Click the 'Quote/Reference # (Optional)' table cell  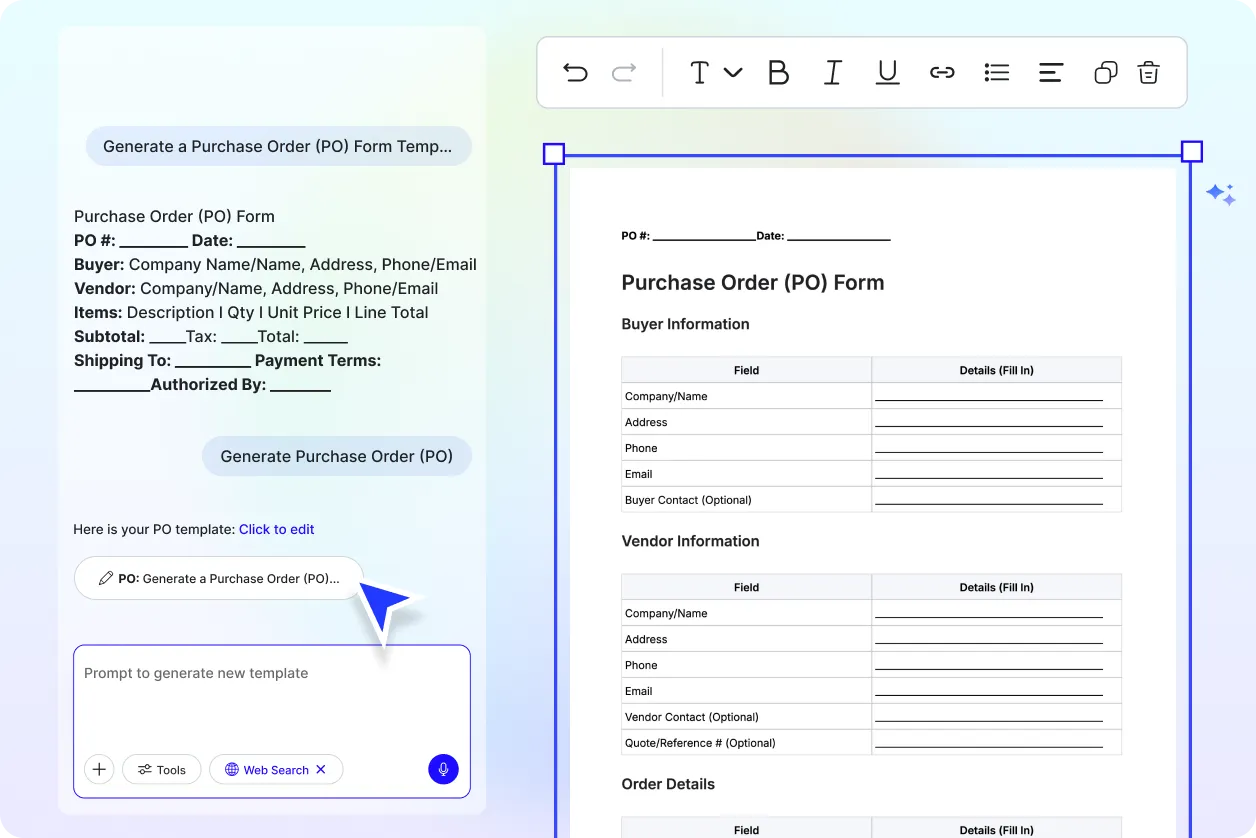pos(746,743)
